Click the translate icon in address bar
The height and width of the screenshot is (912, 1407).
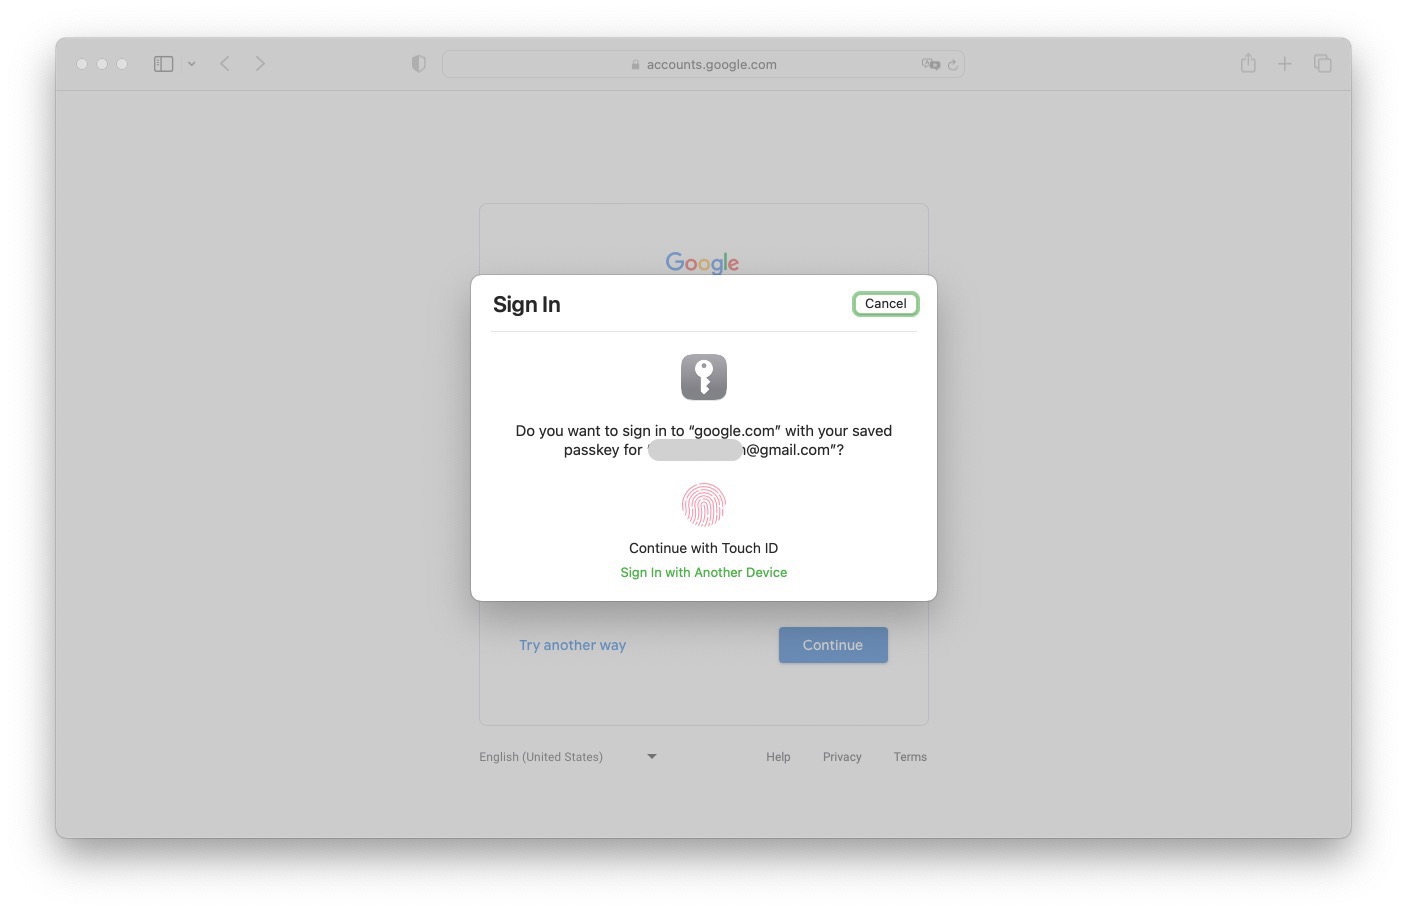coord(930,64)
